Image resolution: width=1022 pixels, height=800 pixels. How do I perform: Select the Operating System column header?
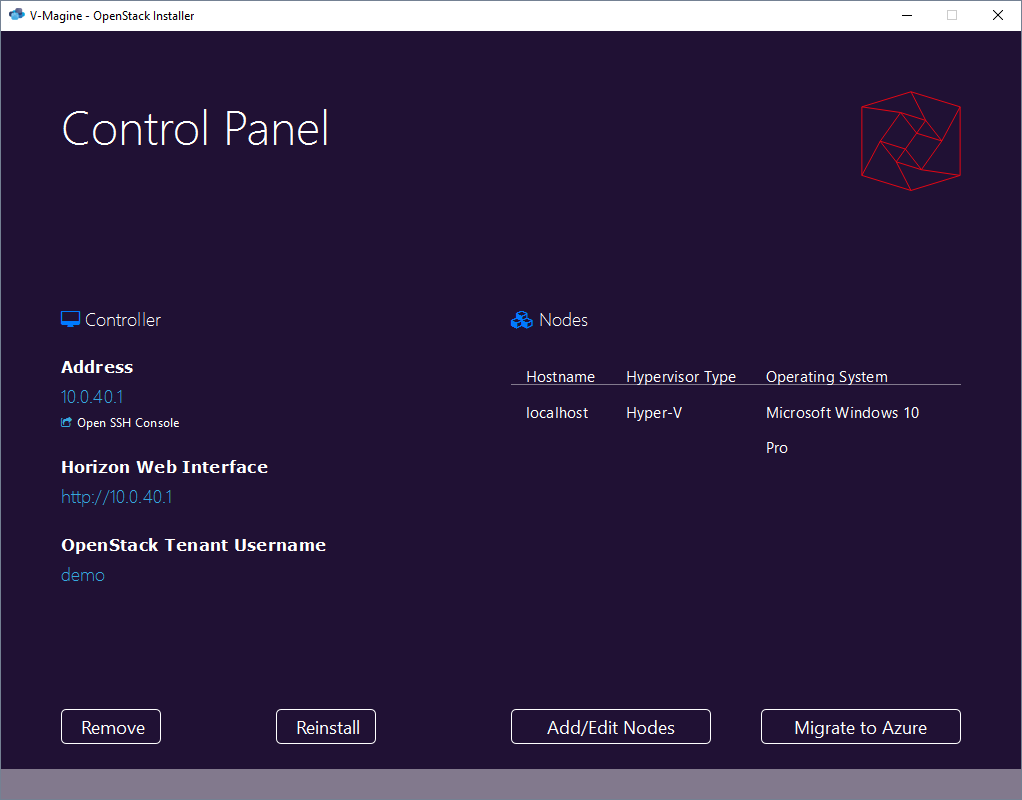pos(826,377)
